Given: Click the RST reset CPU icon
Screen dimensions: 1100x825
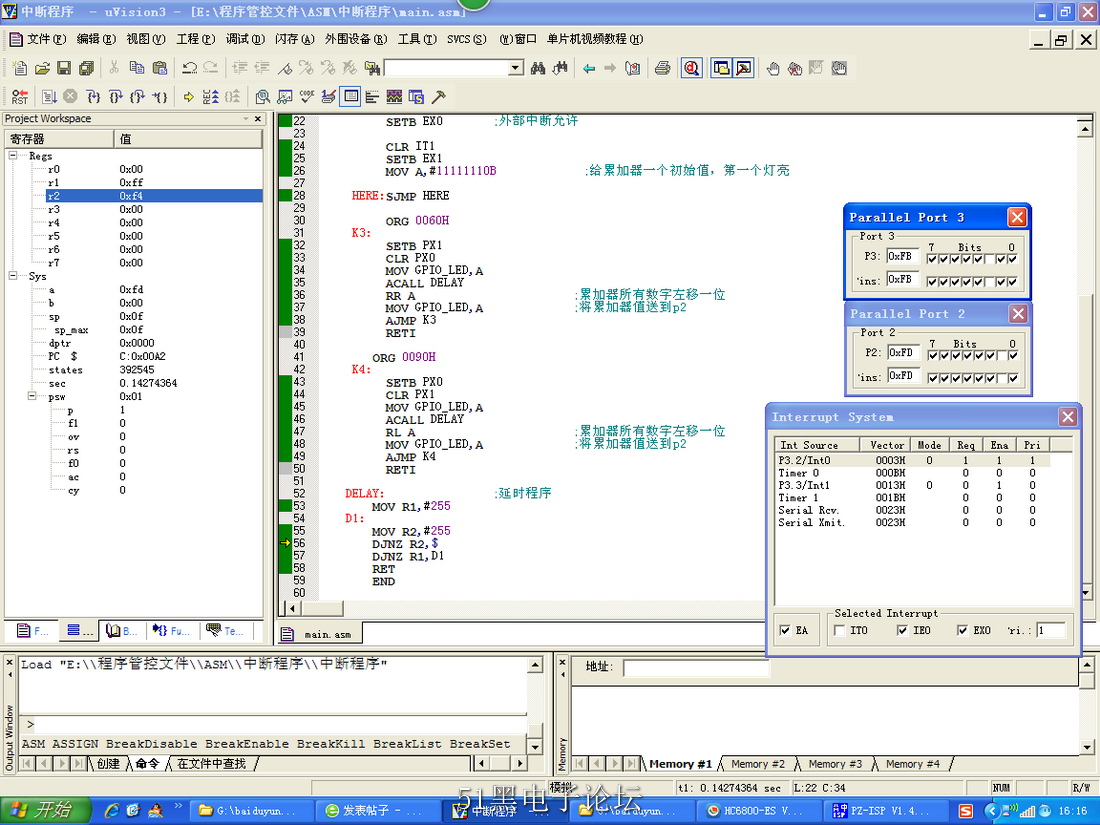Looking at the screenshot, I should pos(20,97).
